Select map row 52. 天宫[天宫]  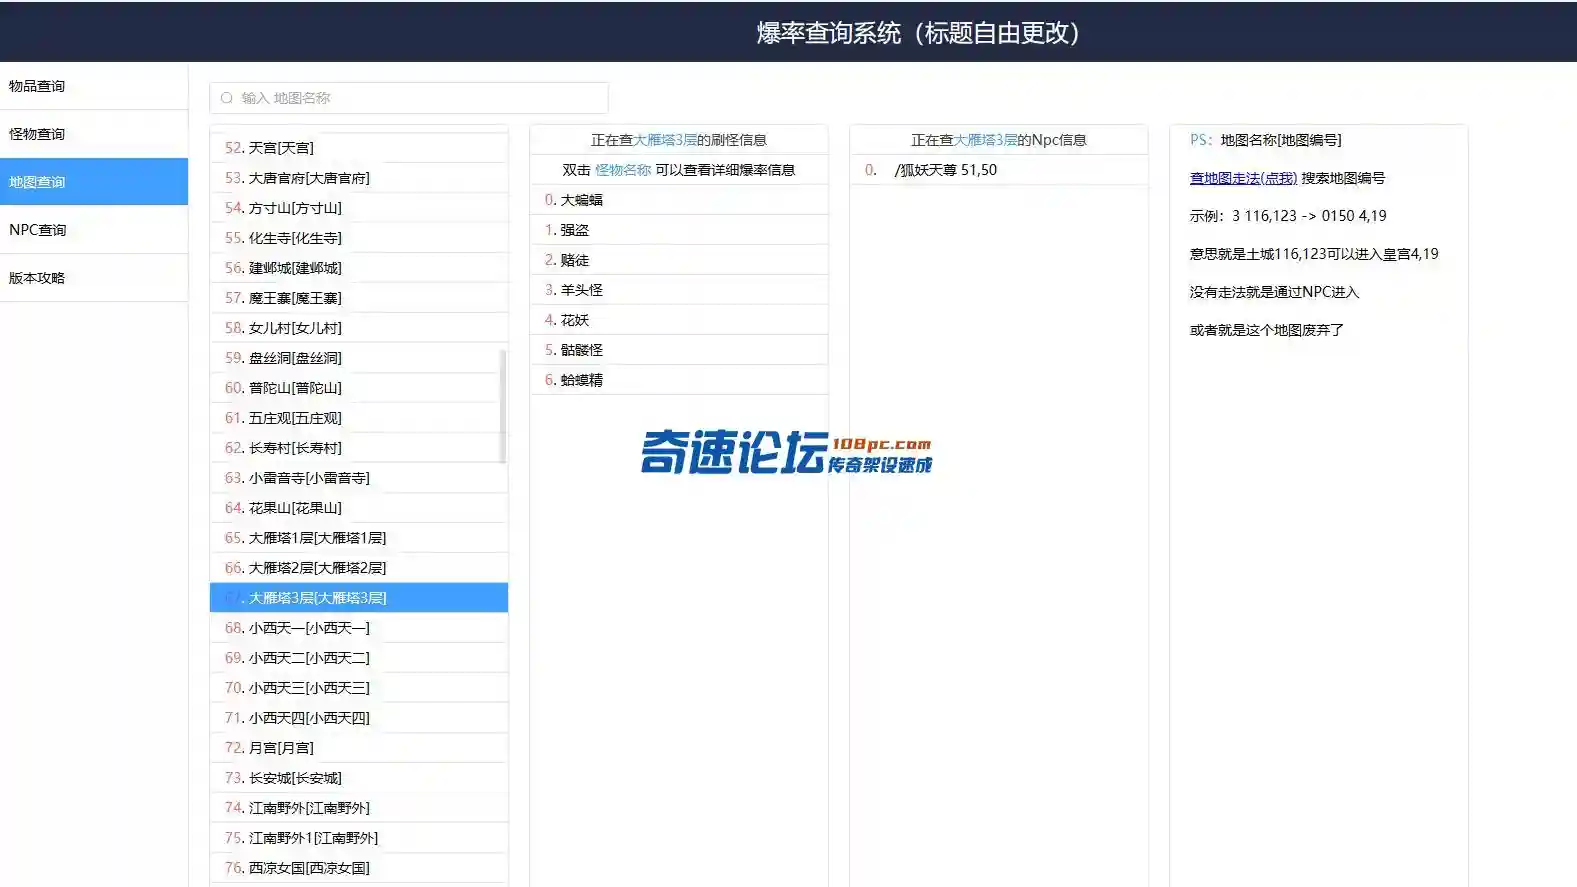pos(359,148)
